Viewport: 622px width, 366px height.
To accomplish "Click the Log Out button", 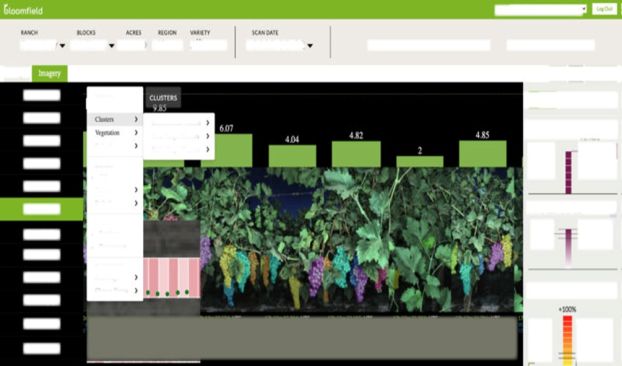I will coord(604,9).
